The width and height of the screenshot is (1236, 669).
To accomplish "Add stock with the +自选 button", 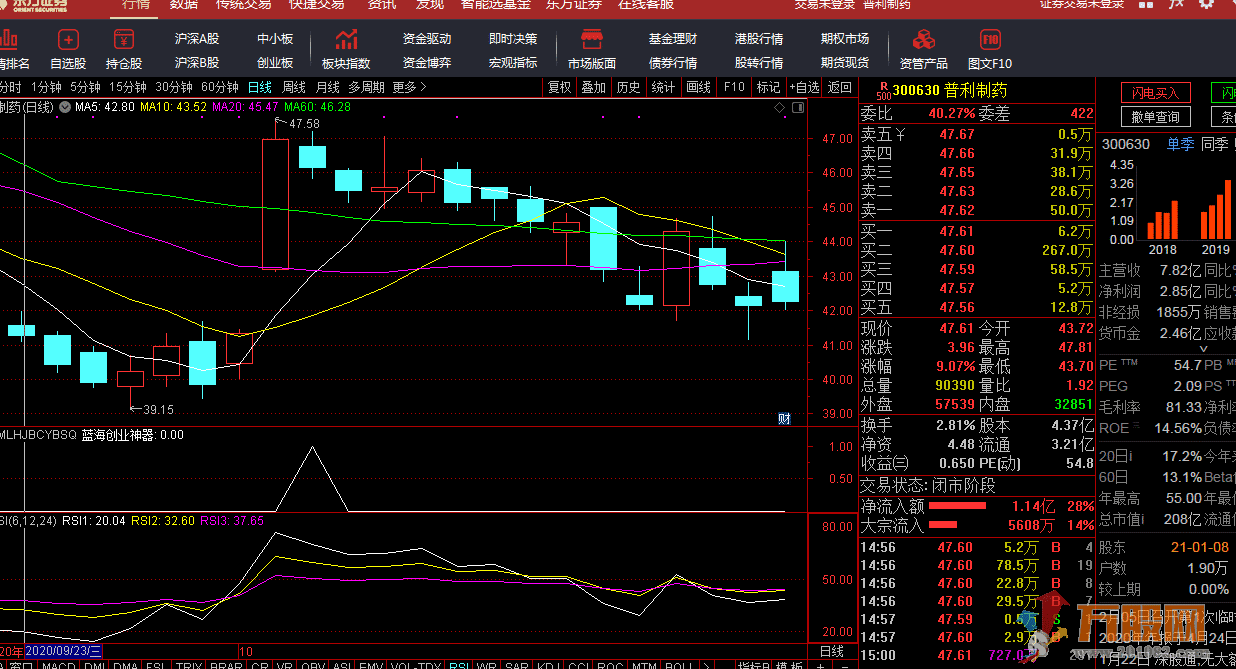I will tap(804, 87).
